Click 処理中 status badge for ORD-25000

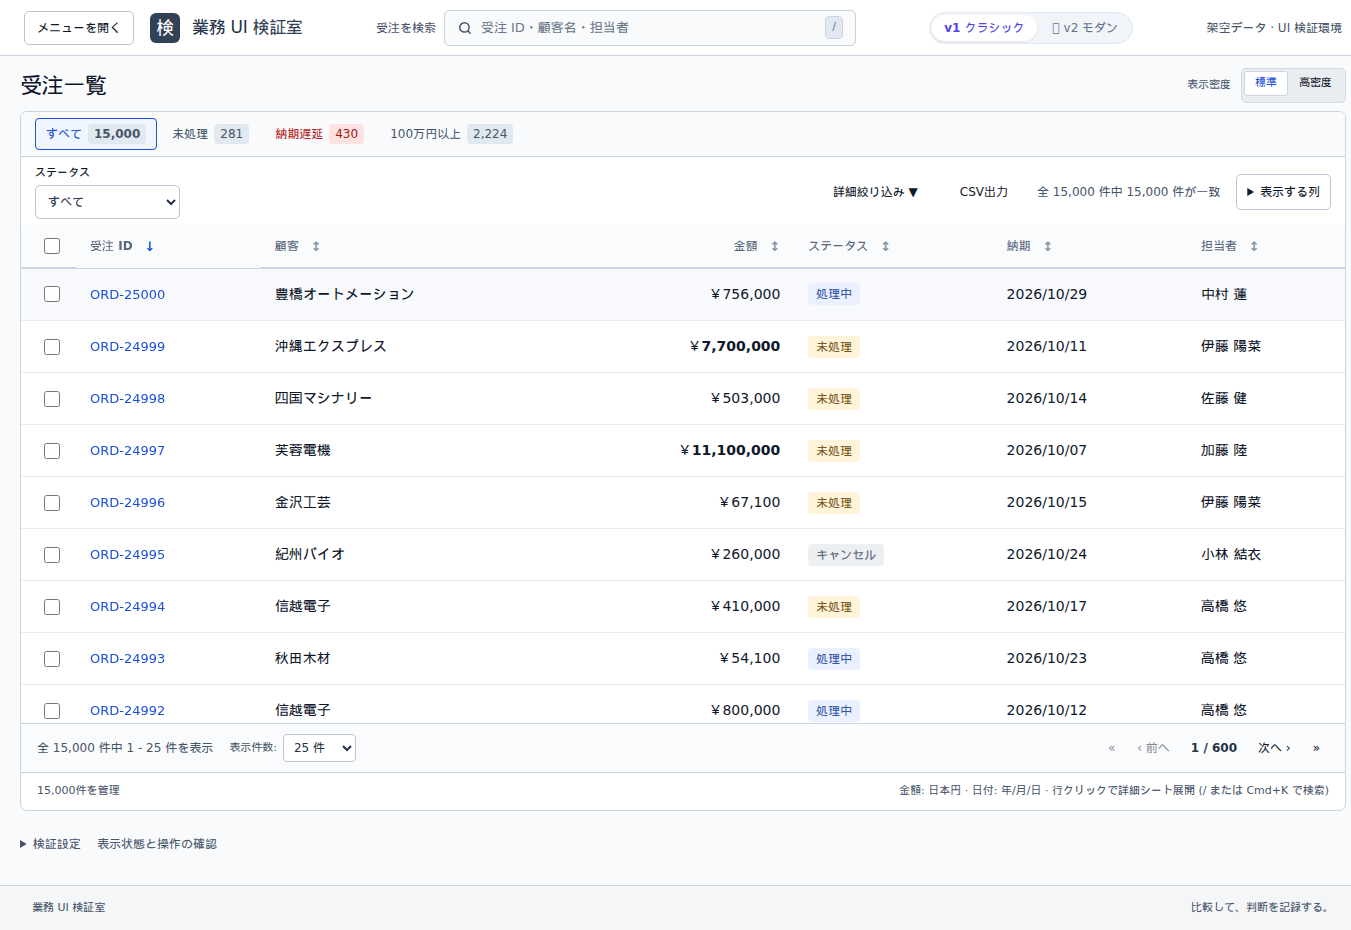834,294
